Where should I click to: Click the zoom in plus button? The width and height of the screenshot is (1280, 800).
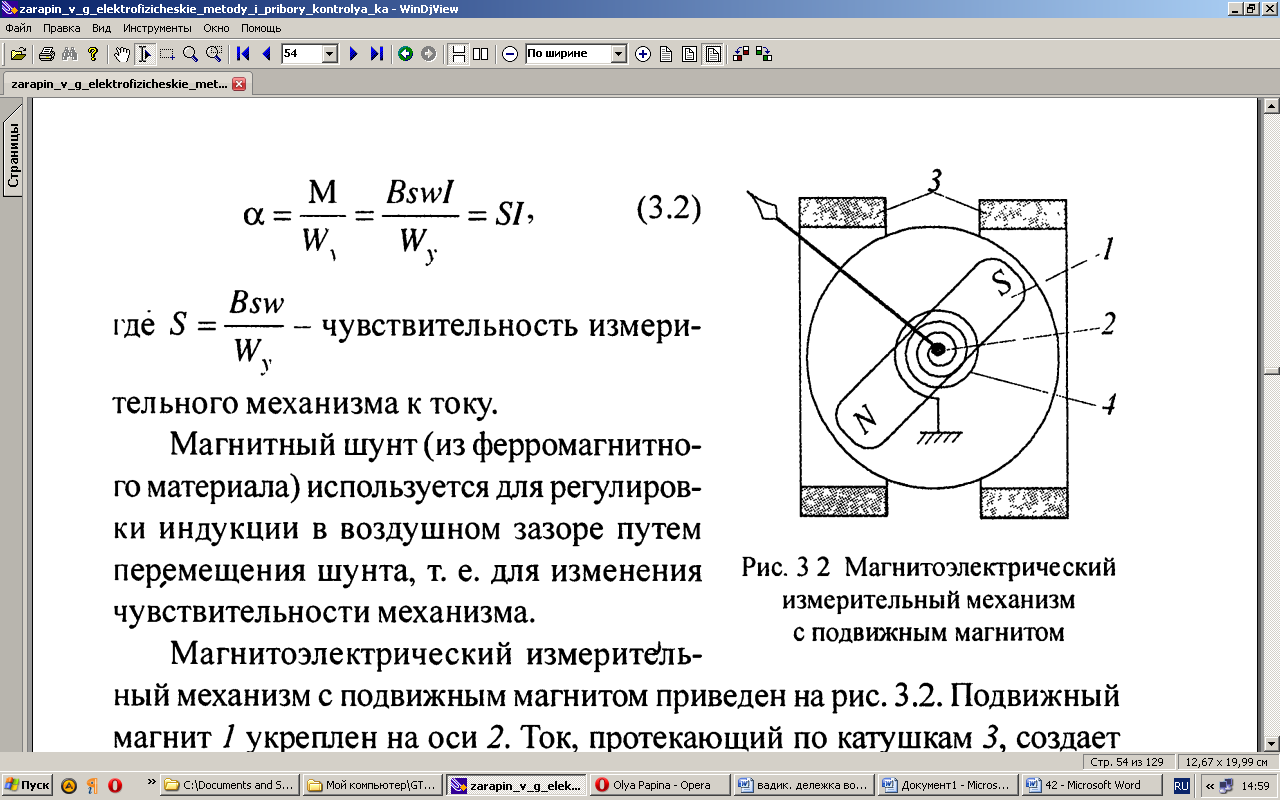coord(643,54)
